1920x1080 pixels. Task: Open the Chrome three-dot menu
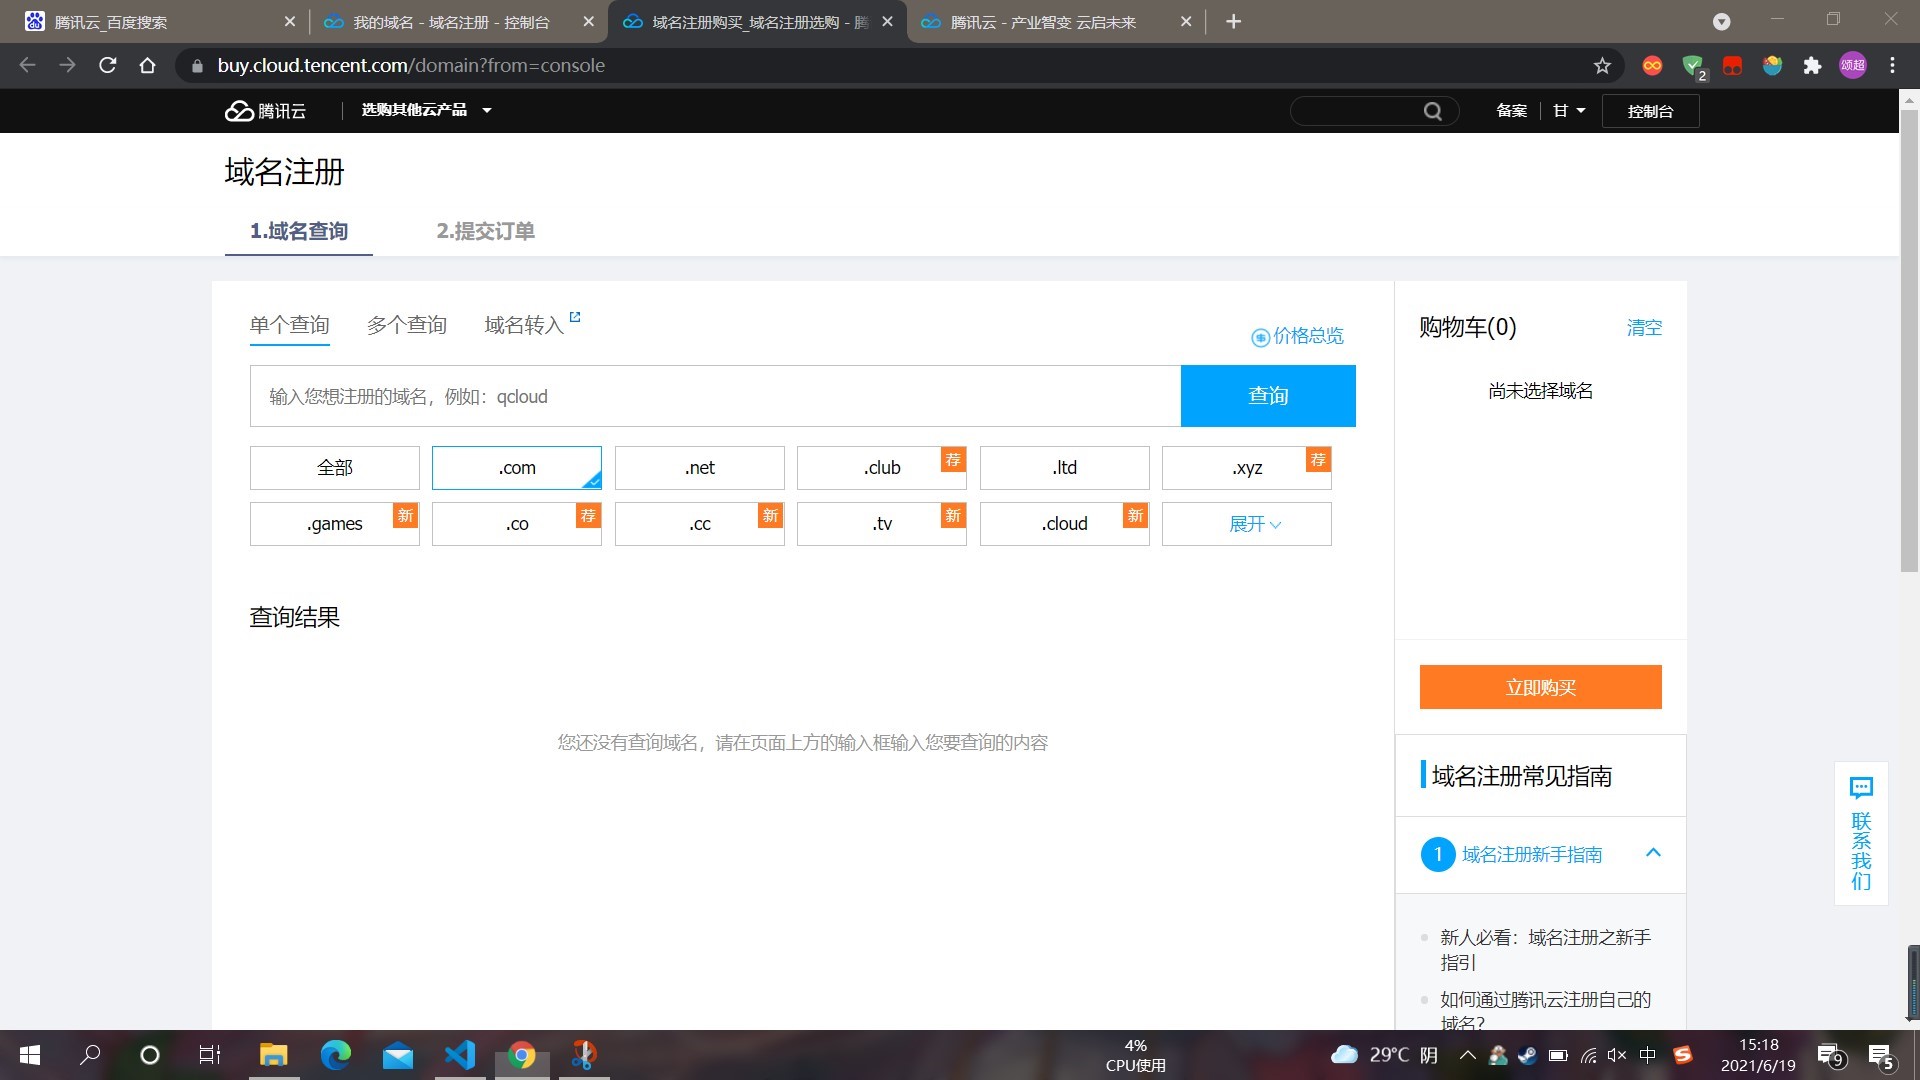tap(1892, 66)
